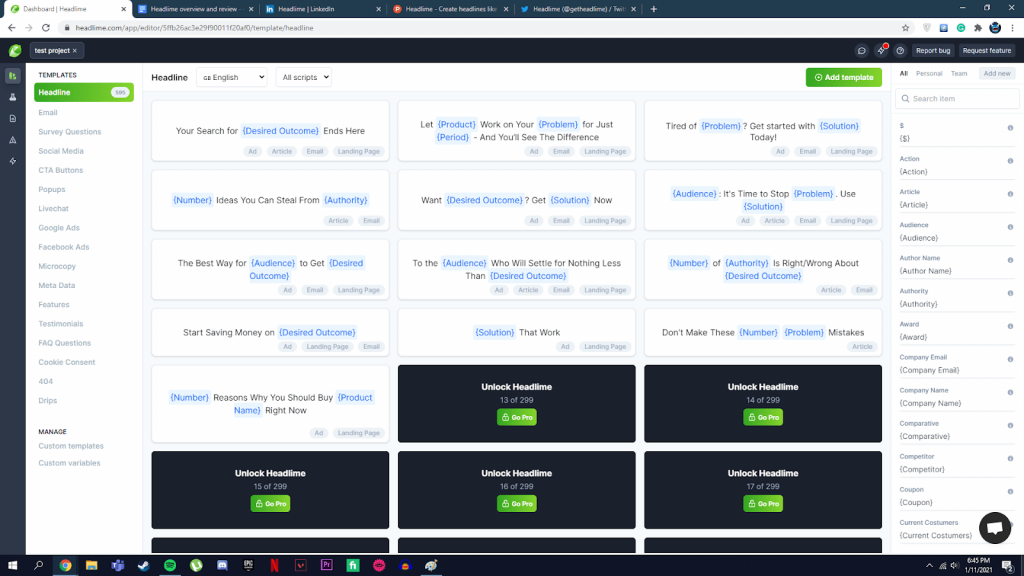Click the Report bug button
This screenshot has height=576, width=1024.
coord(933,51)
